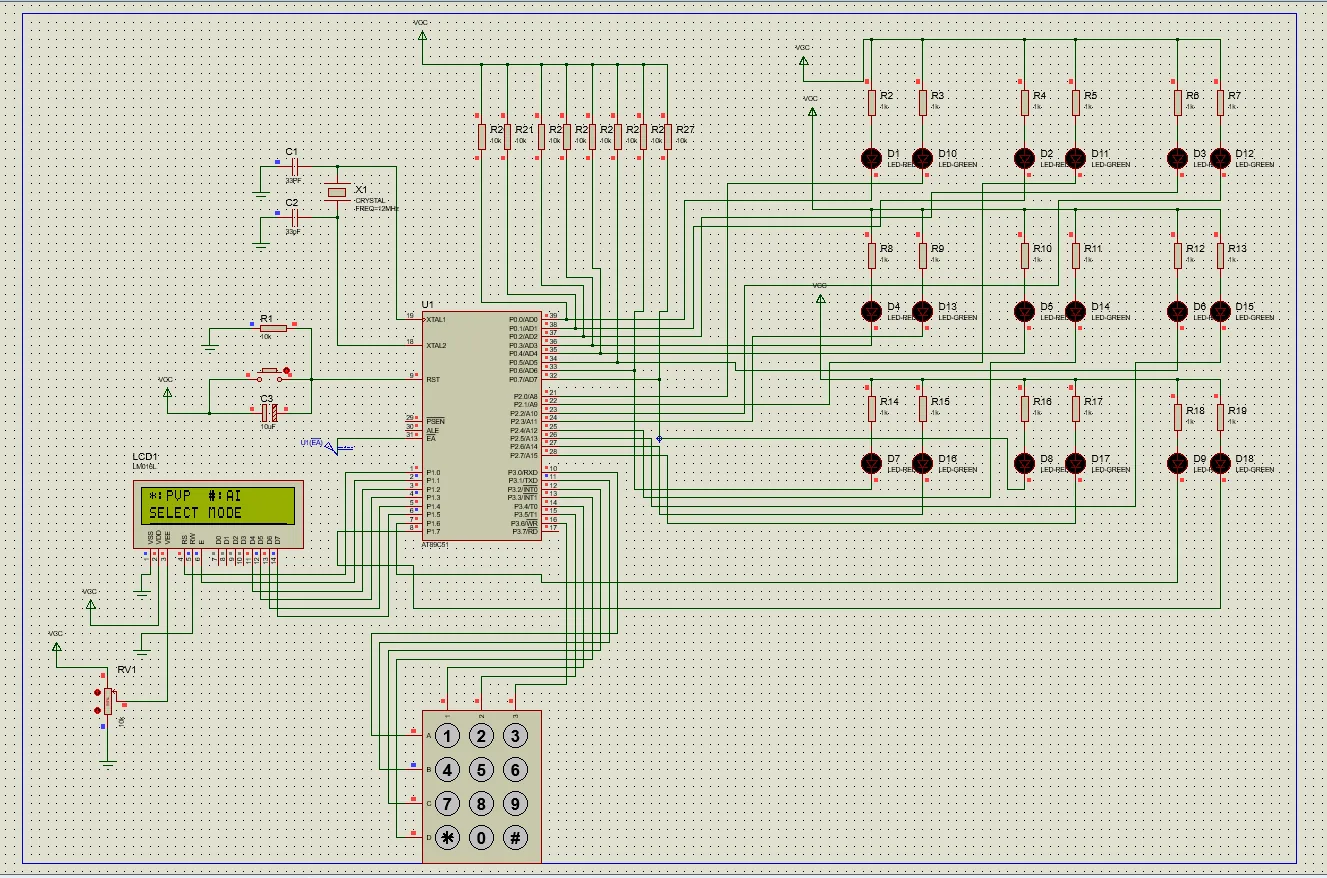
Task: Select the D4 red LED
Action: click(x=871, y=311)
